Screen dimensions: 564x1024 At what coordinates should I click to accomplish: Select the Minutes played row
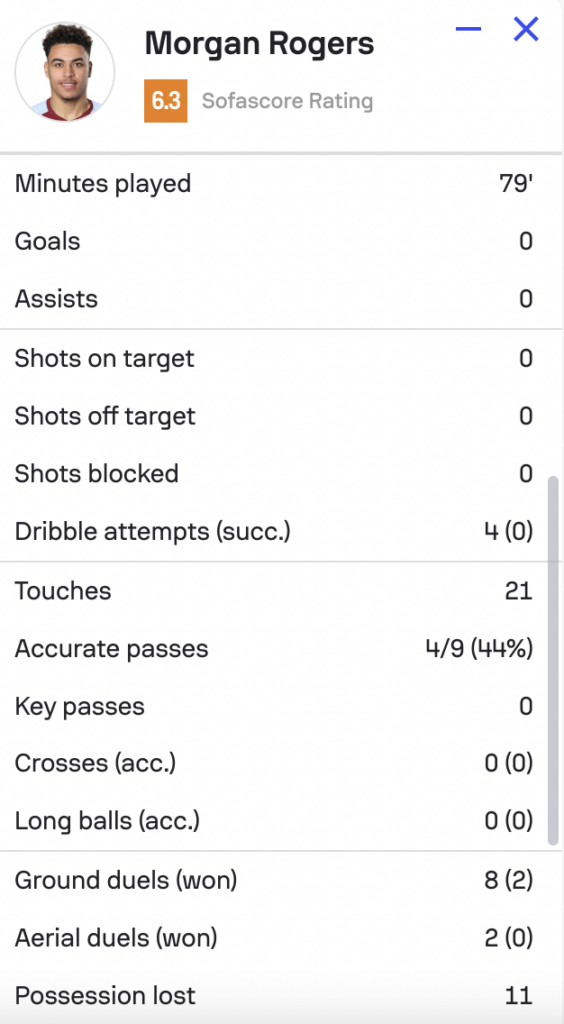tap(274, 184)
